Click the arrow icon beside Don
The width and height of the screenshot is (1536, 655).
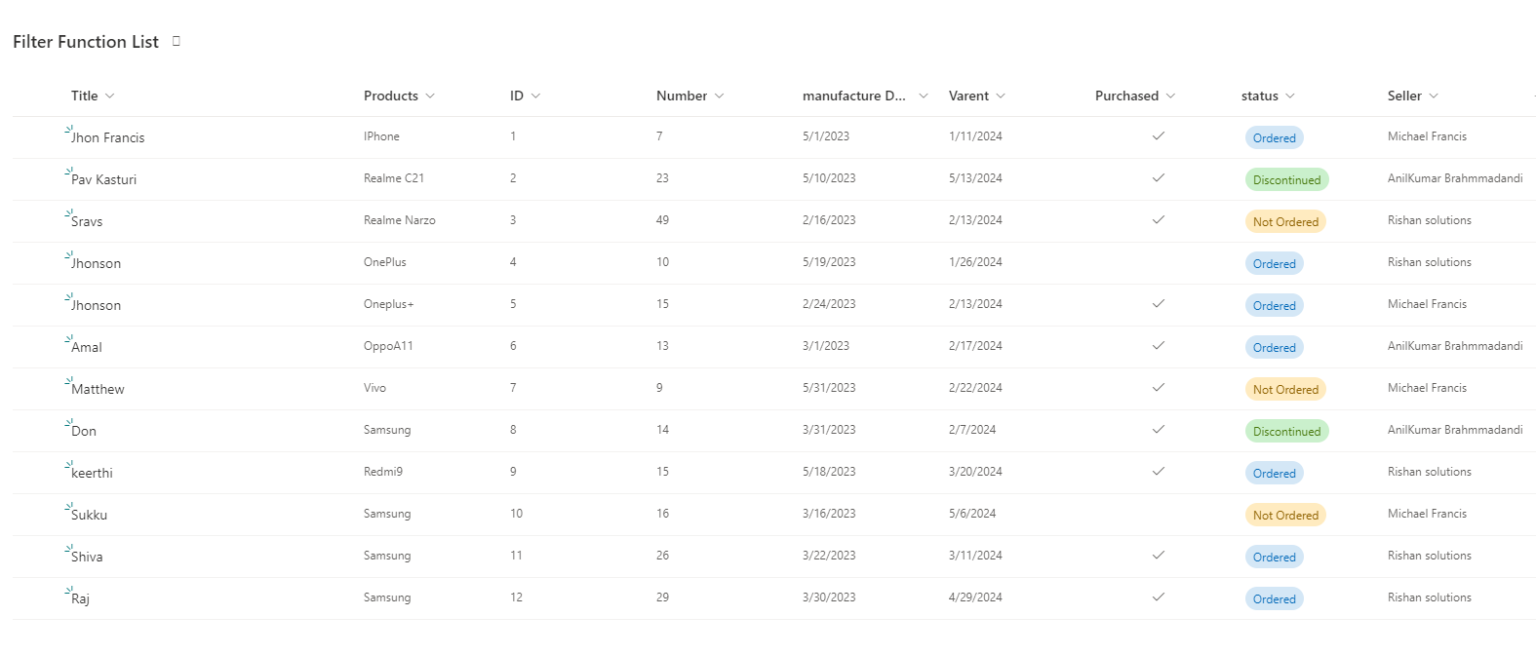coord(69,424)
